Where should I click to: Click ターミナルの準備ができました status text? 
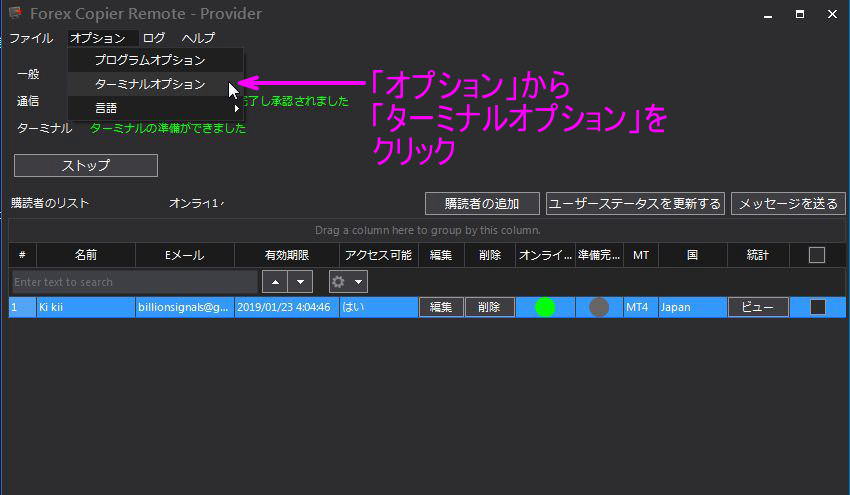tap(168, 128)
